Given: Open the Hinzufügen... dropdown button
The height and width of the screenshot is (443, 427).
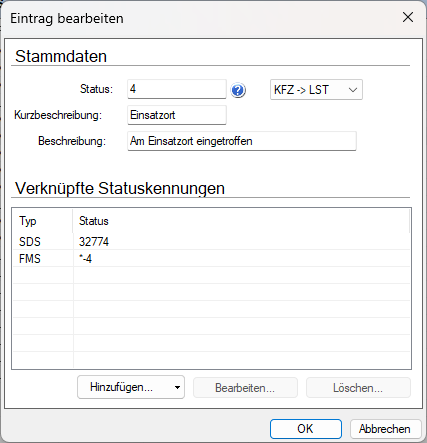Looking at the screenshot, I should click(131, 387).
